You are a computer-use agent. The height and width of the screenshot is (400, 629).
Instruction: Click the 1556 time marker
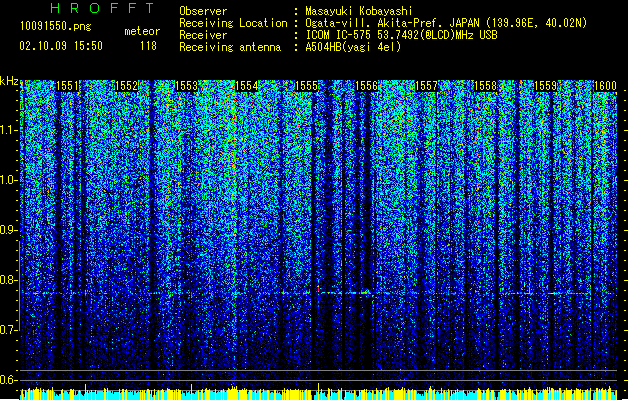(x=366, y=86)
